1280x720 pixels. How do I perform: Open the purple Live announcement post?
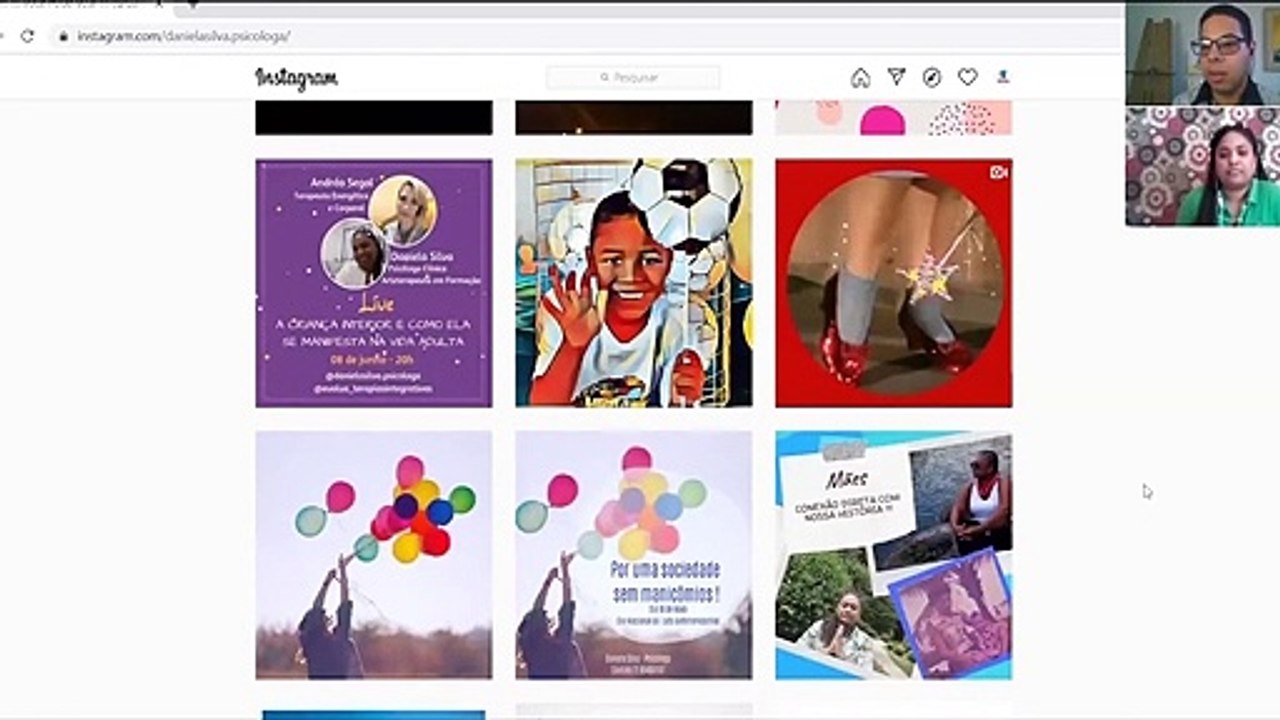374,283
